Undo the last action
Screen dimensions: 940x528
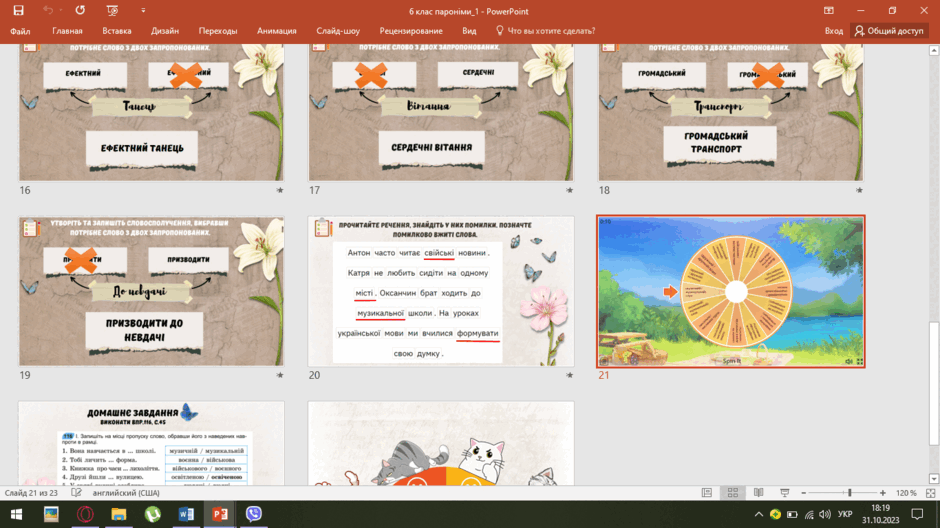48,10
